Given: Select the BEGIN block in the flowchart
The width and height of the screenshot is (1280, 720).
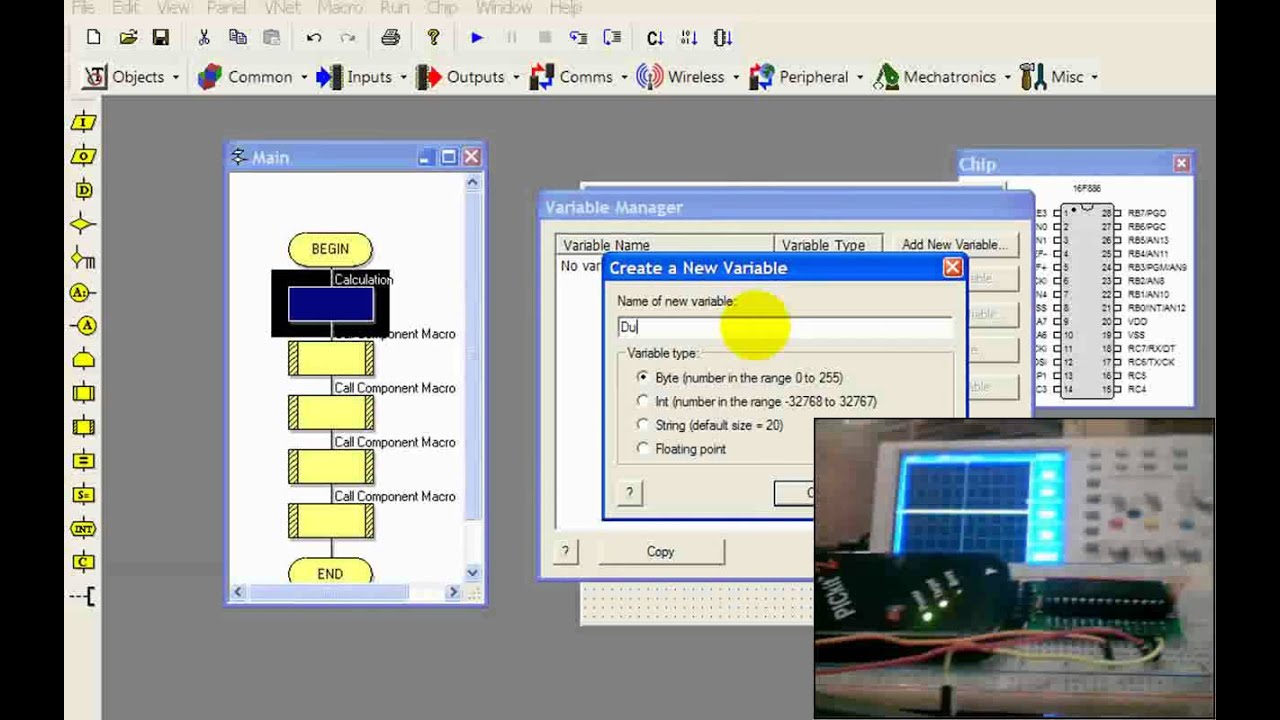Looking at the screenshot, I should click(x=330, y=249).
